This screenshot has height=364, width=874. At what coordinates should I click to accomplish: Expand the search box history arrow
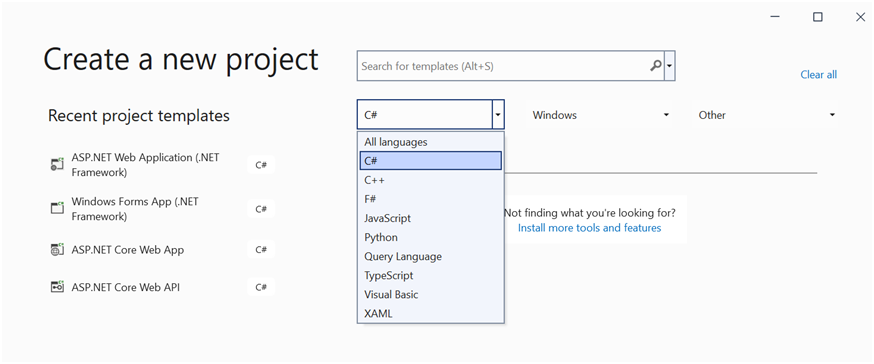(669, 66)
